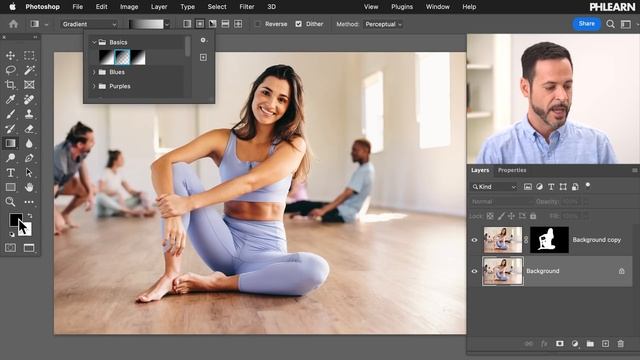
Task: Select the Zoom tool
Action: coord(11,202)
